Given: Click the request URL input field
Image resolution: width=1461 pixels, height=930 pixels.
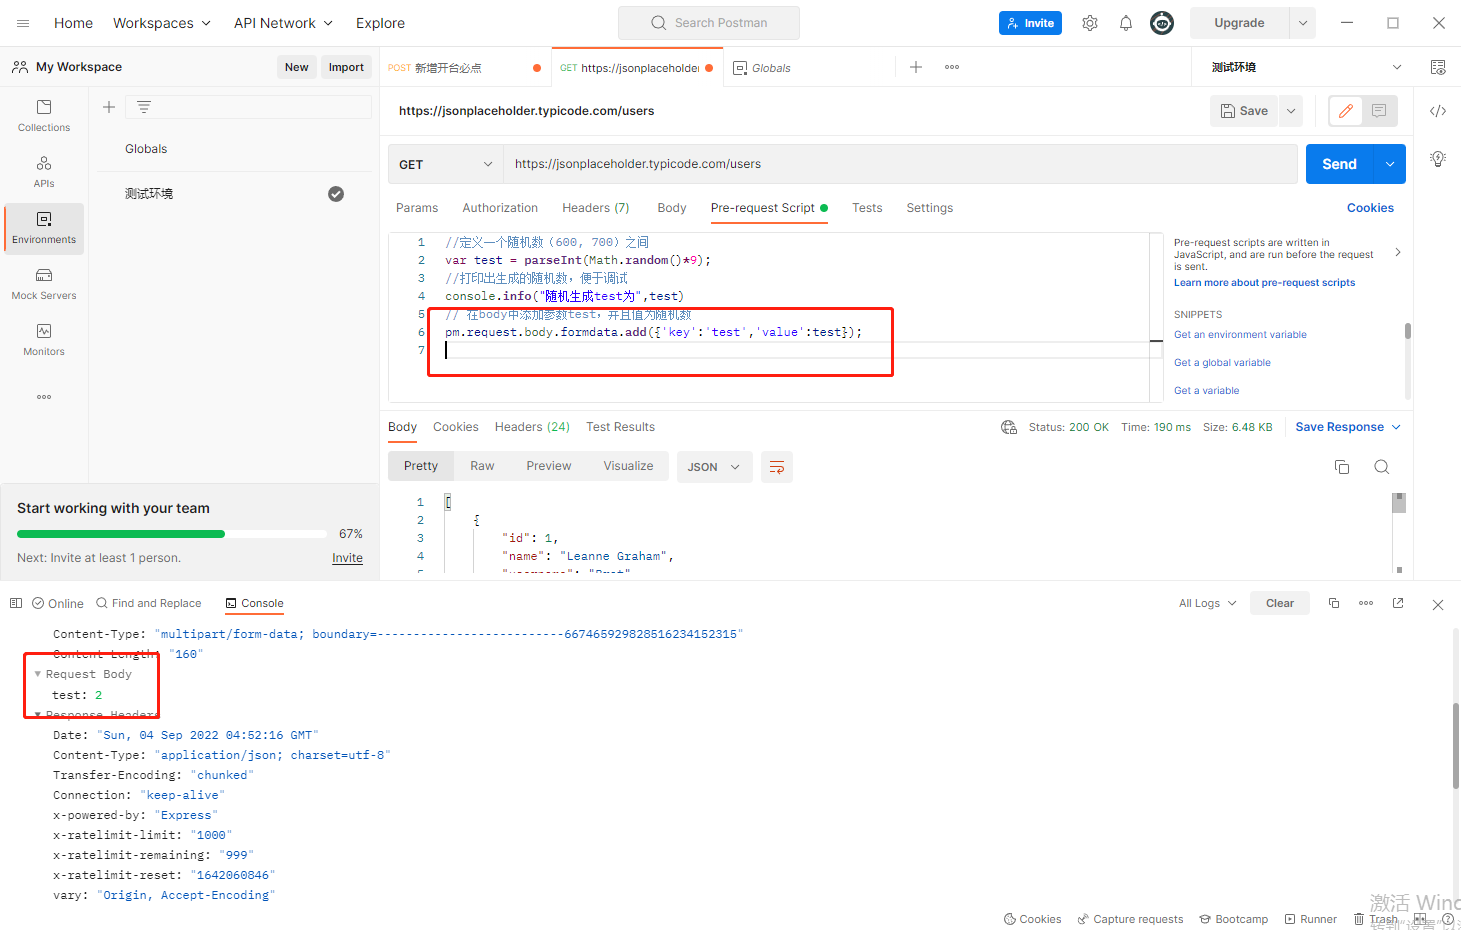Looking at the screenshot, I should click(x=900, y=164).
